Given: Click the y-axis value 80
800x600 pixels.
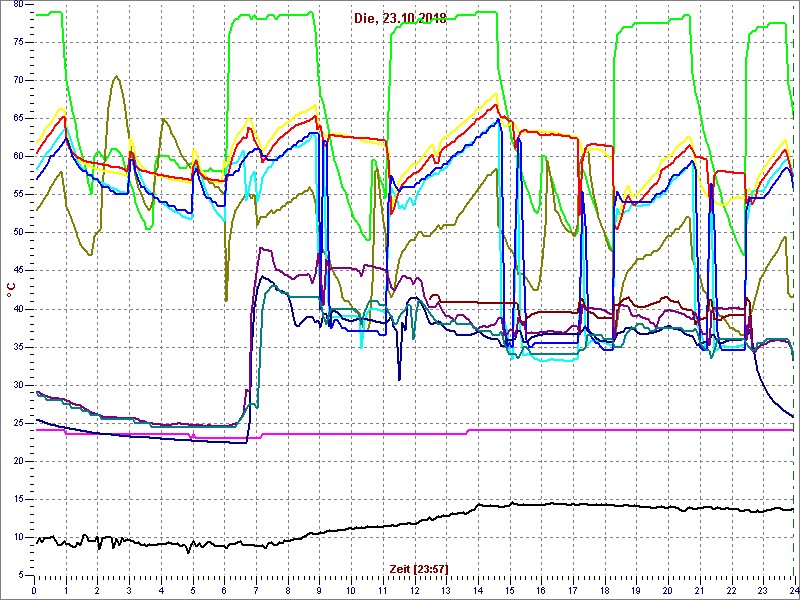Looking at the screenshot, I should 18,4.
